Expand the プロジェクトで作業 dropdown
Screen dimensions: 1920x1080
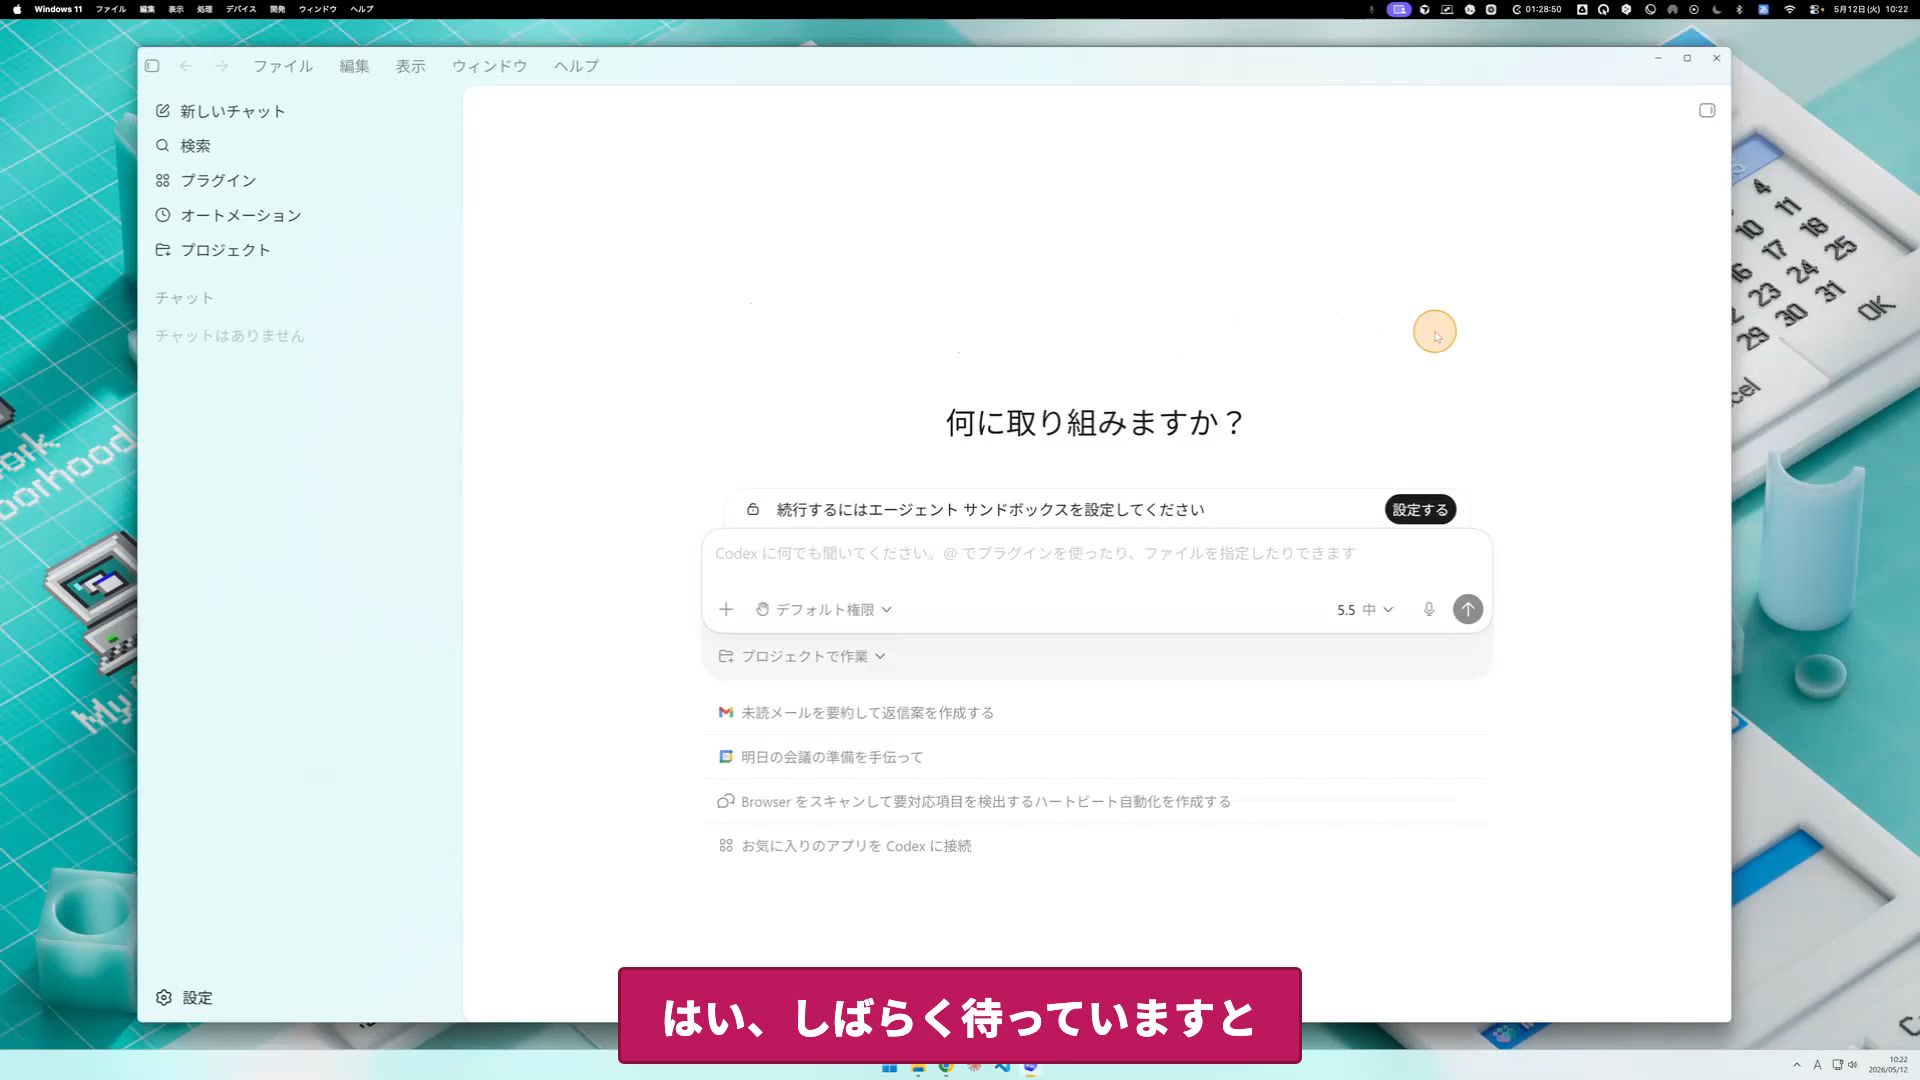click(802, 656)
